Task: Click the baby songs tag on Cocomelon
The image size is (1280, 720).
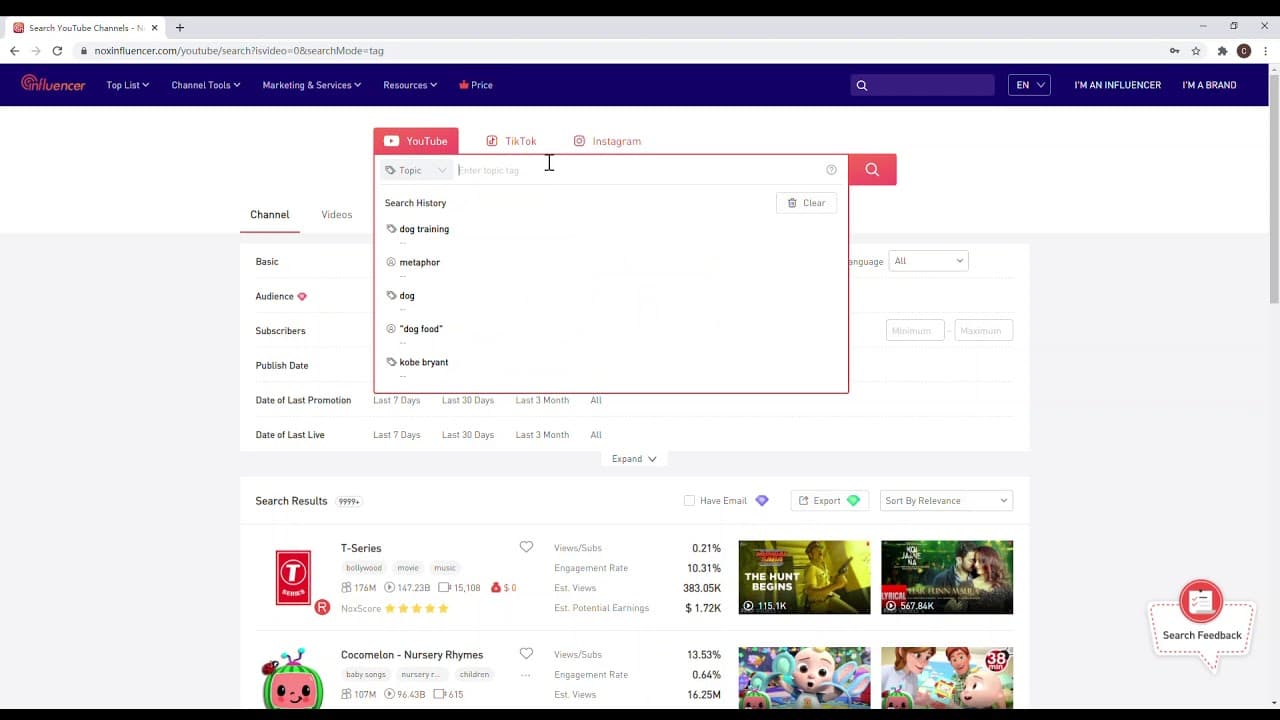Action: (x=366, y=674)
